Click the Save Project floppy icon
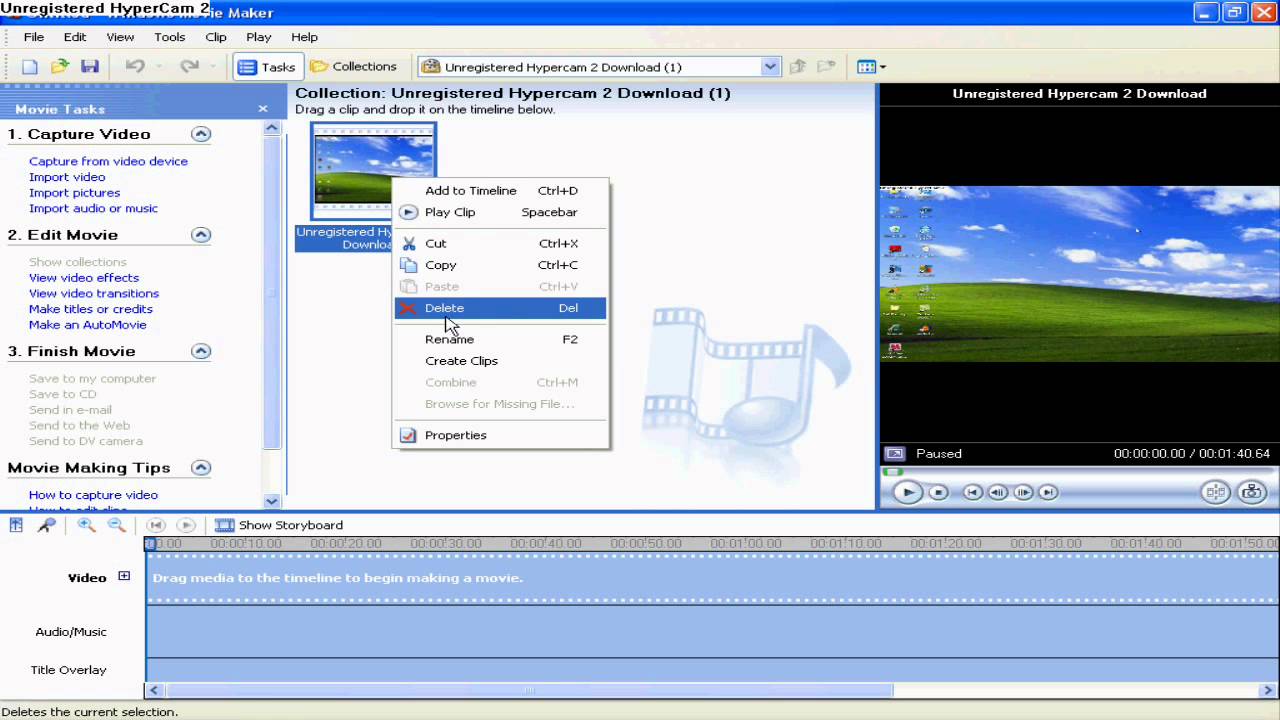This screenshot has width=1280, height=720. coord(90,67)
